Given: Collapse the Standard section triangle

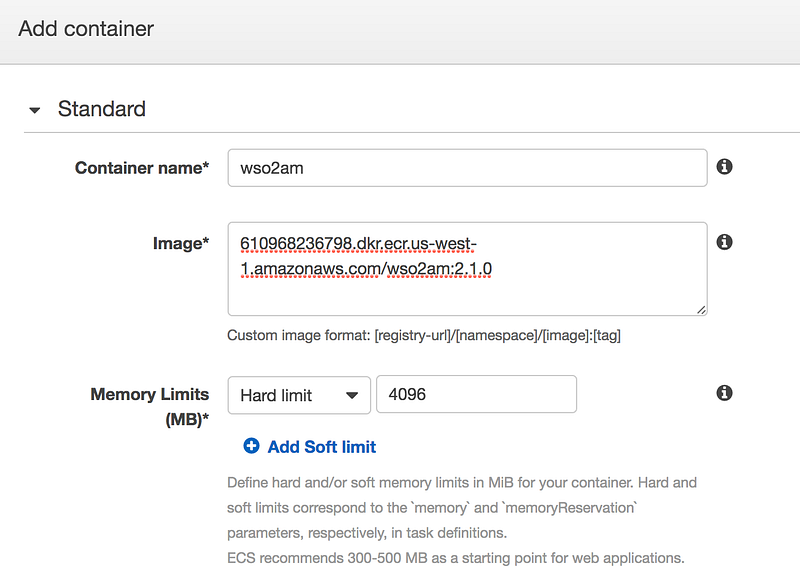Looking at the screenshot, I should [36, 110].
